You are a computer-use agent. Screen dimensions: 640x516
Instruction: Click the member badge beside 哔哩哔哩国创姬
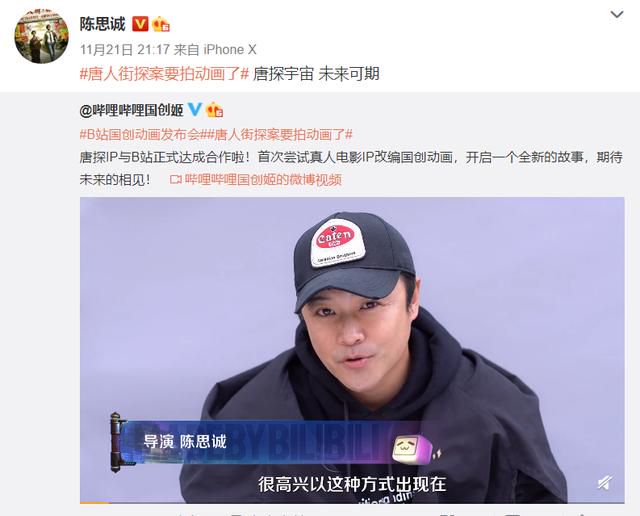[x=214, y=110]
